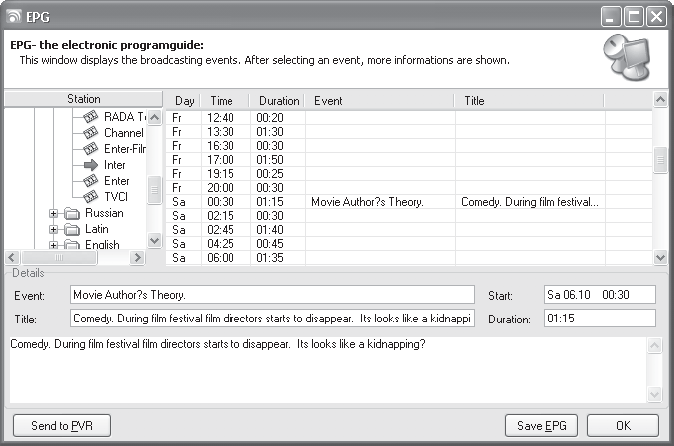The image size is (674, 446).
Task: Click the event list vertical scrollbar thumb
Action: pos(660,160)
